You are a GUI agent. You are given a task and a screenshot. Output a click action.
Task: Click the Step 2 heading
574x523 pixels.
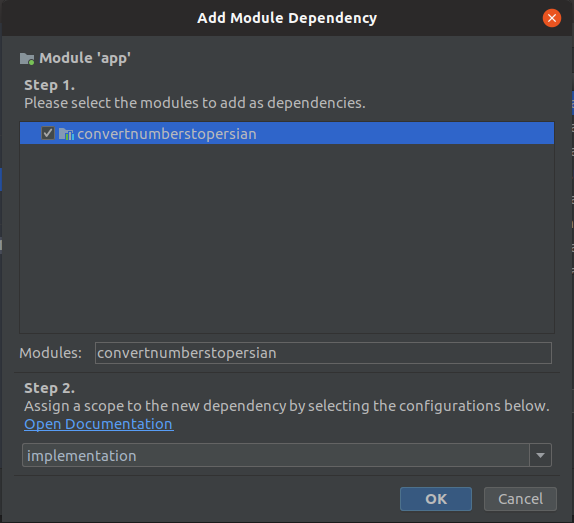49,388
